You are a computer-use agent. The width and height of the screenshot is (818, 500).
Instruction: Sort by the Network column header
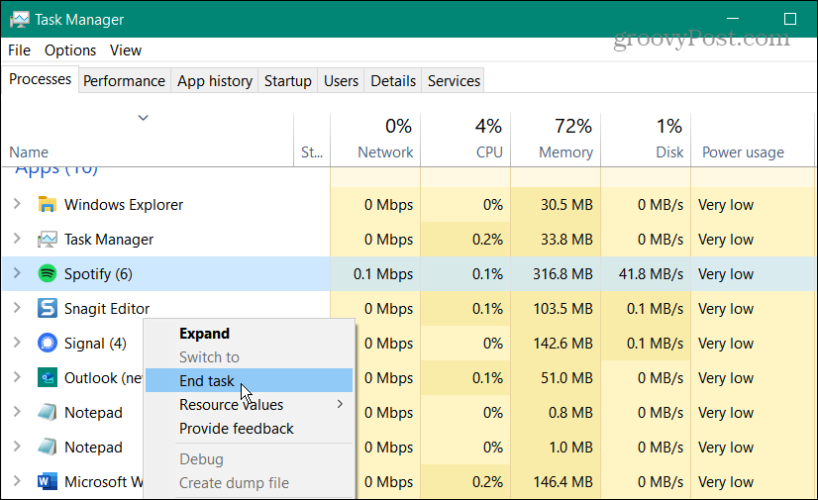(x=375, y=140)
